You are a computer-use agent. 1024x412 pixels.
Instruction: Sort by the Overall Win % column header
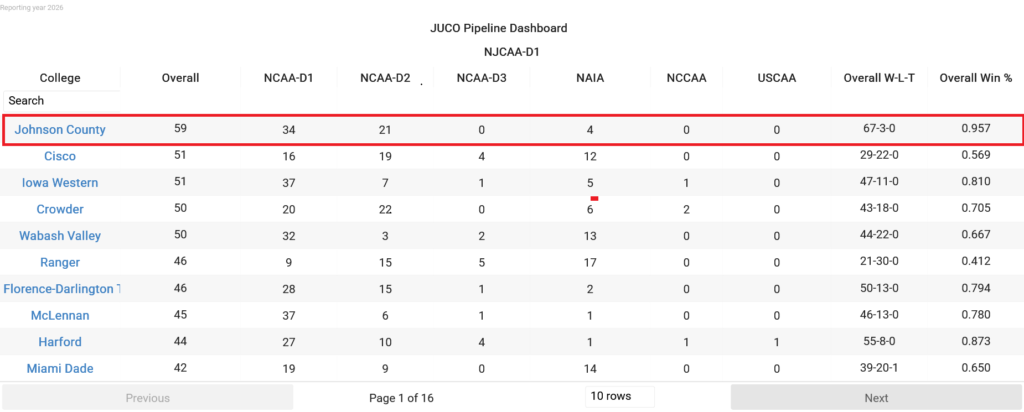976,78
